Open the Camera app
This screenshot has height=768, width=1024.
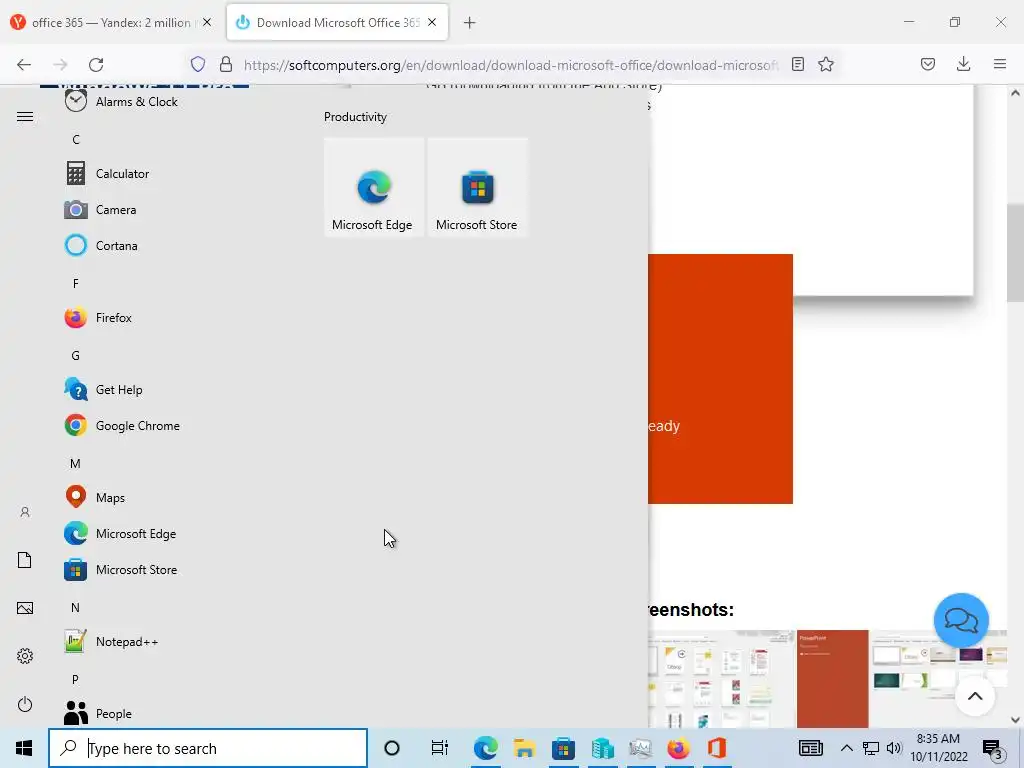101,210
